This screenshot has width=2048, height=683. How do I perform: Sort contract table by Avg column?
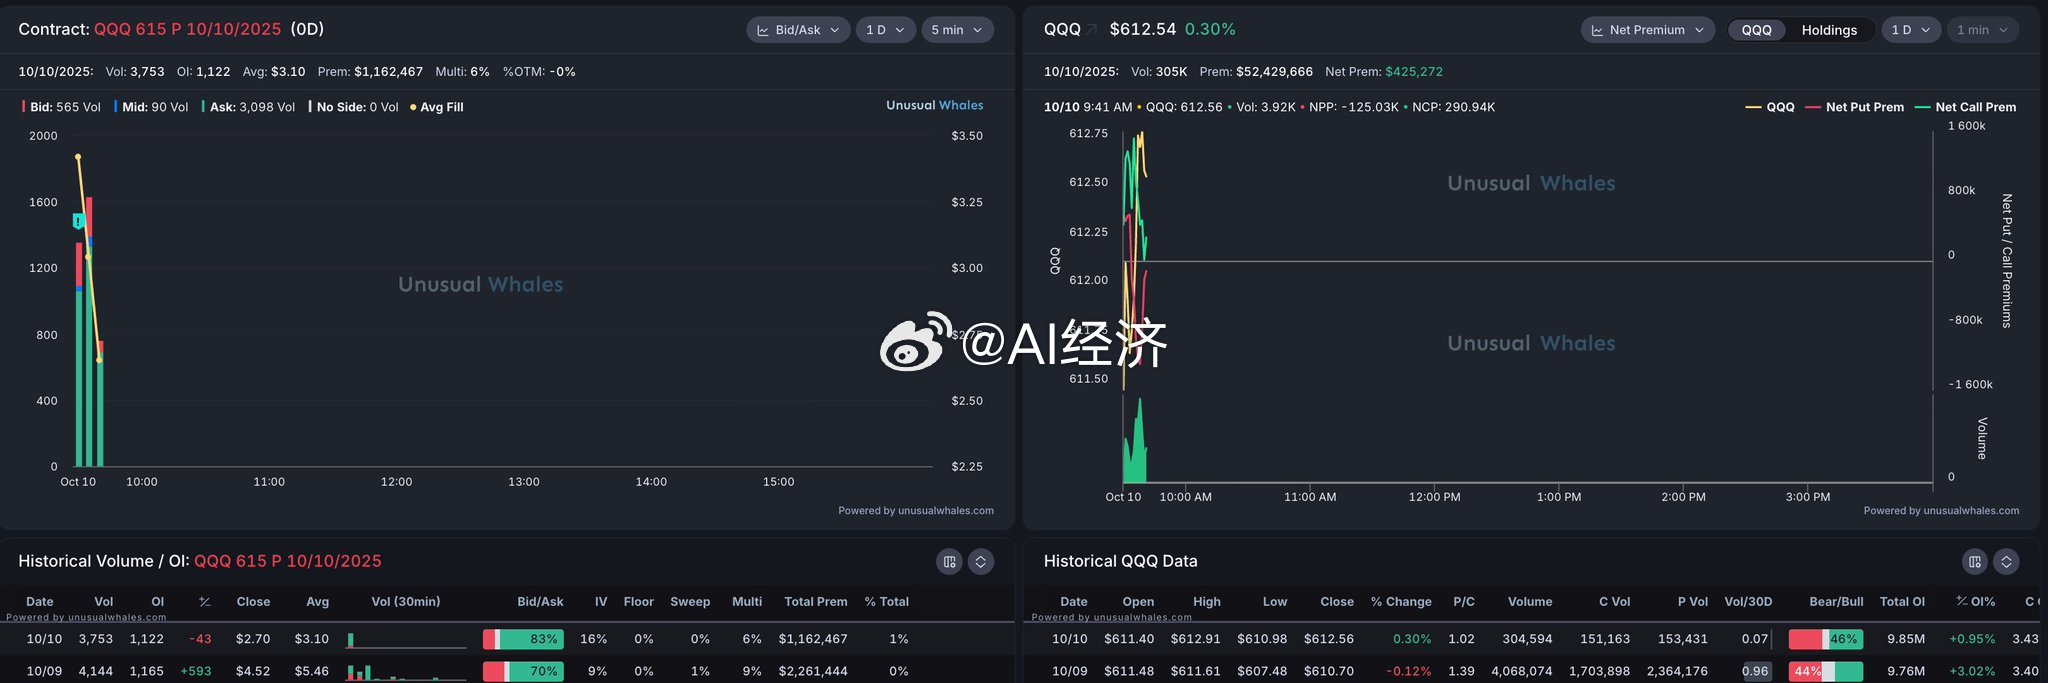click(317, 602)
